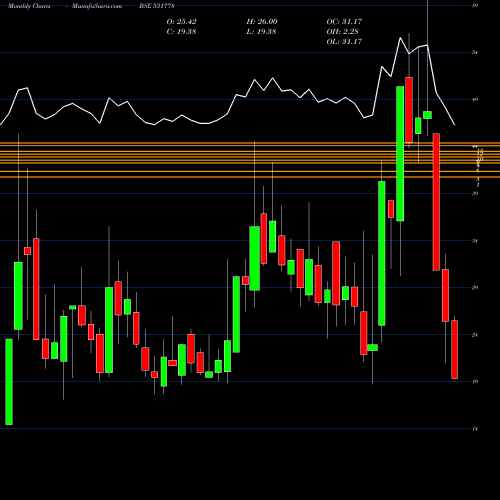Click the high value "H: 26.00"
This screenshot has width=500, height=500.
262,22
